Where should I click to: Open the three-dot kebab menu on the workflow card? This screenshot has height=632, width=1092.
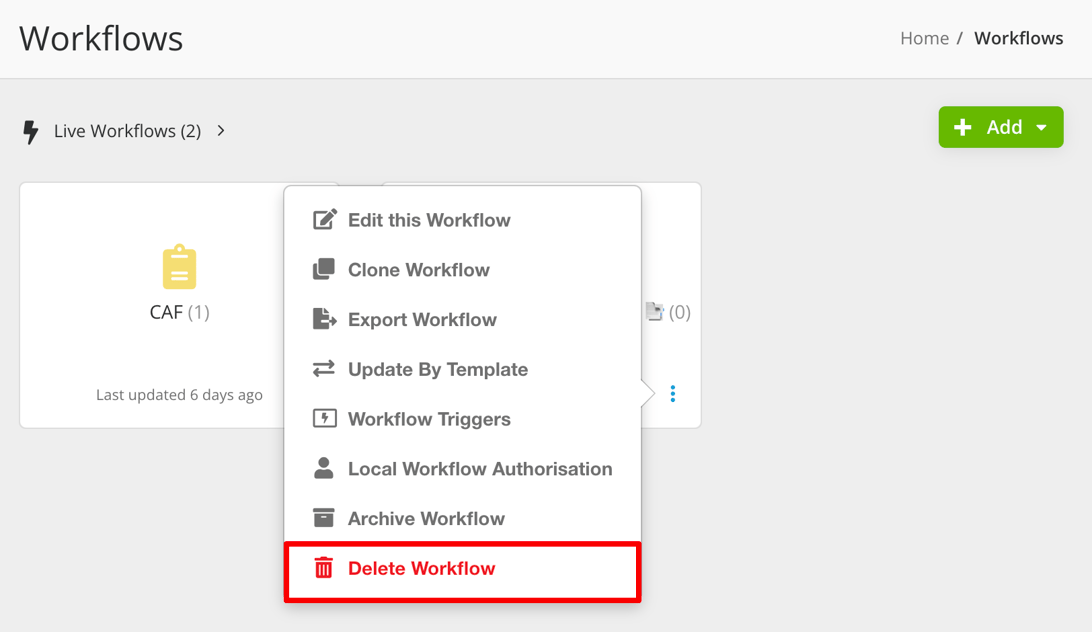(x=672, y=393)
